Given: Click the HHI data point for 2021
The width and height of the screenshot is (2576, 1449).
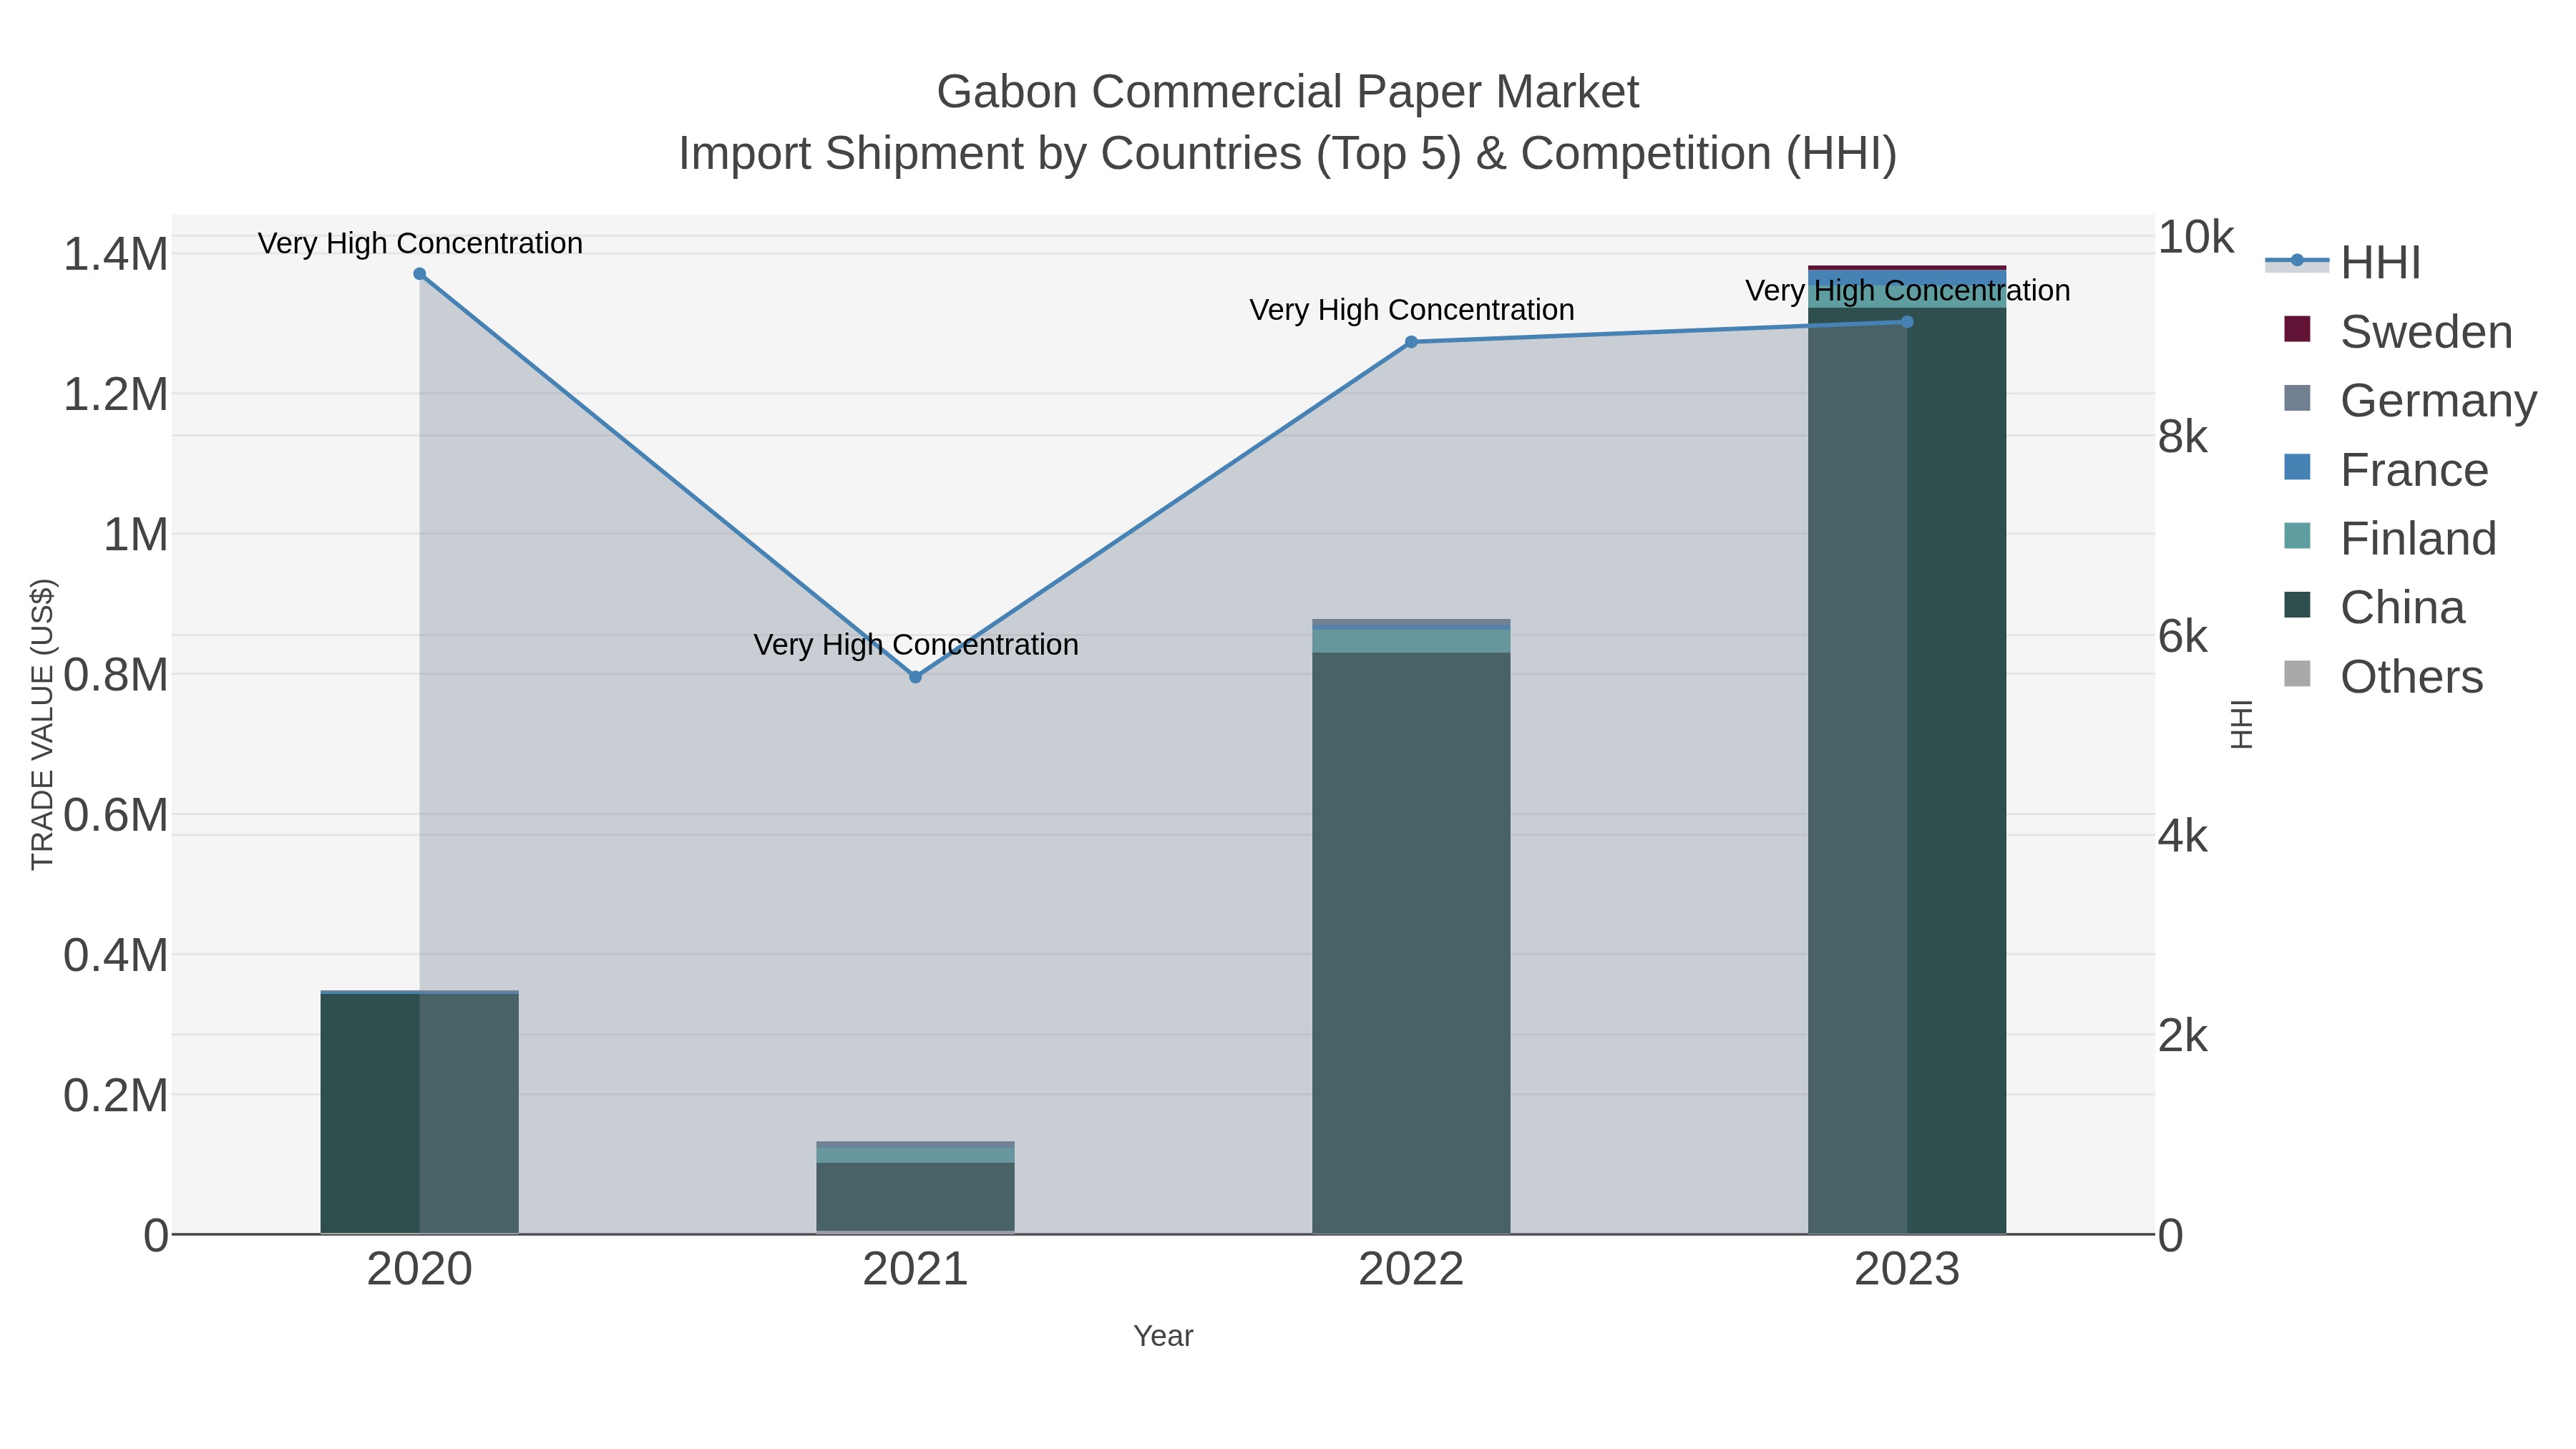Looking at the screenshot, I should coord(915,677).
